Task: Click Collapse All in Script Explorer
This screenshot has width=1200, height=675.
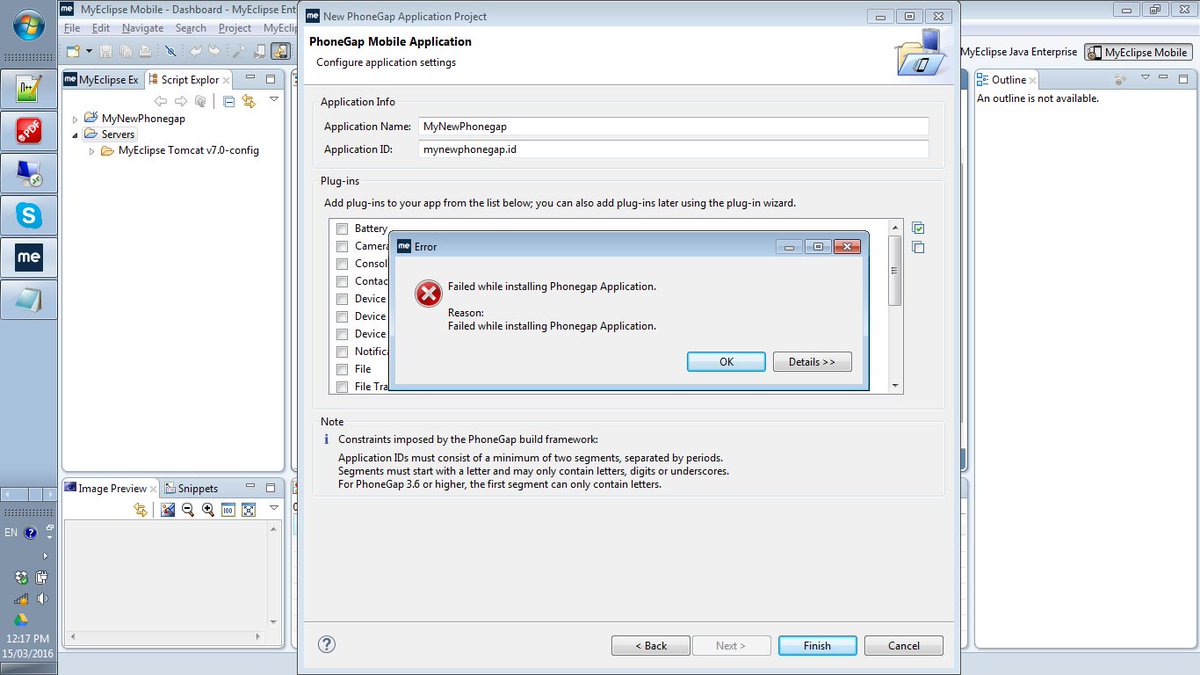Action: click(229, 101)
